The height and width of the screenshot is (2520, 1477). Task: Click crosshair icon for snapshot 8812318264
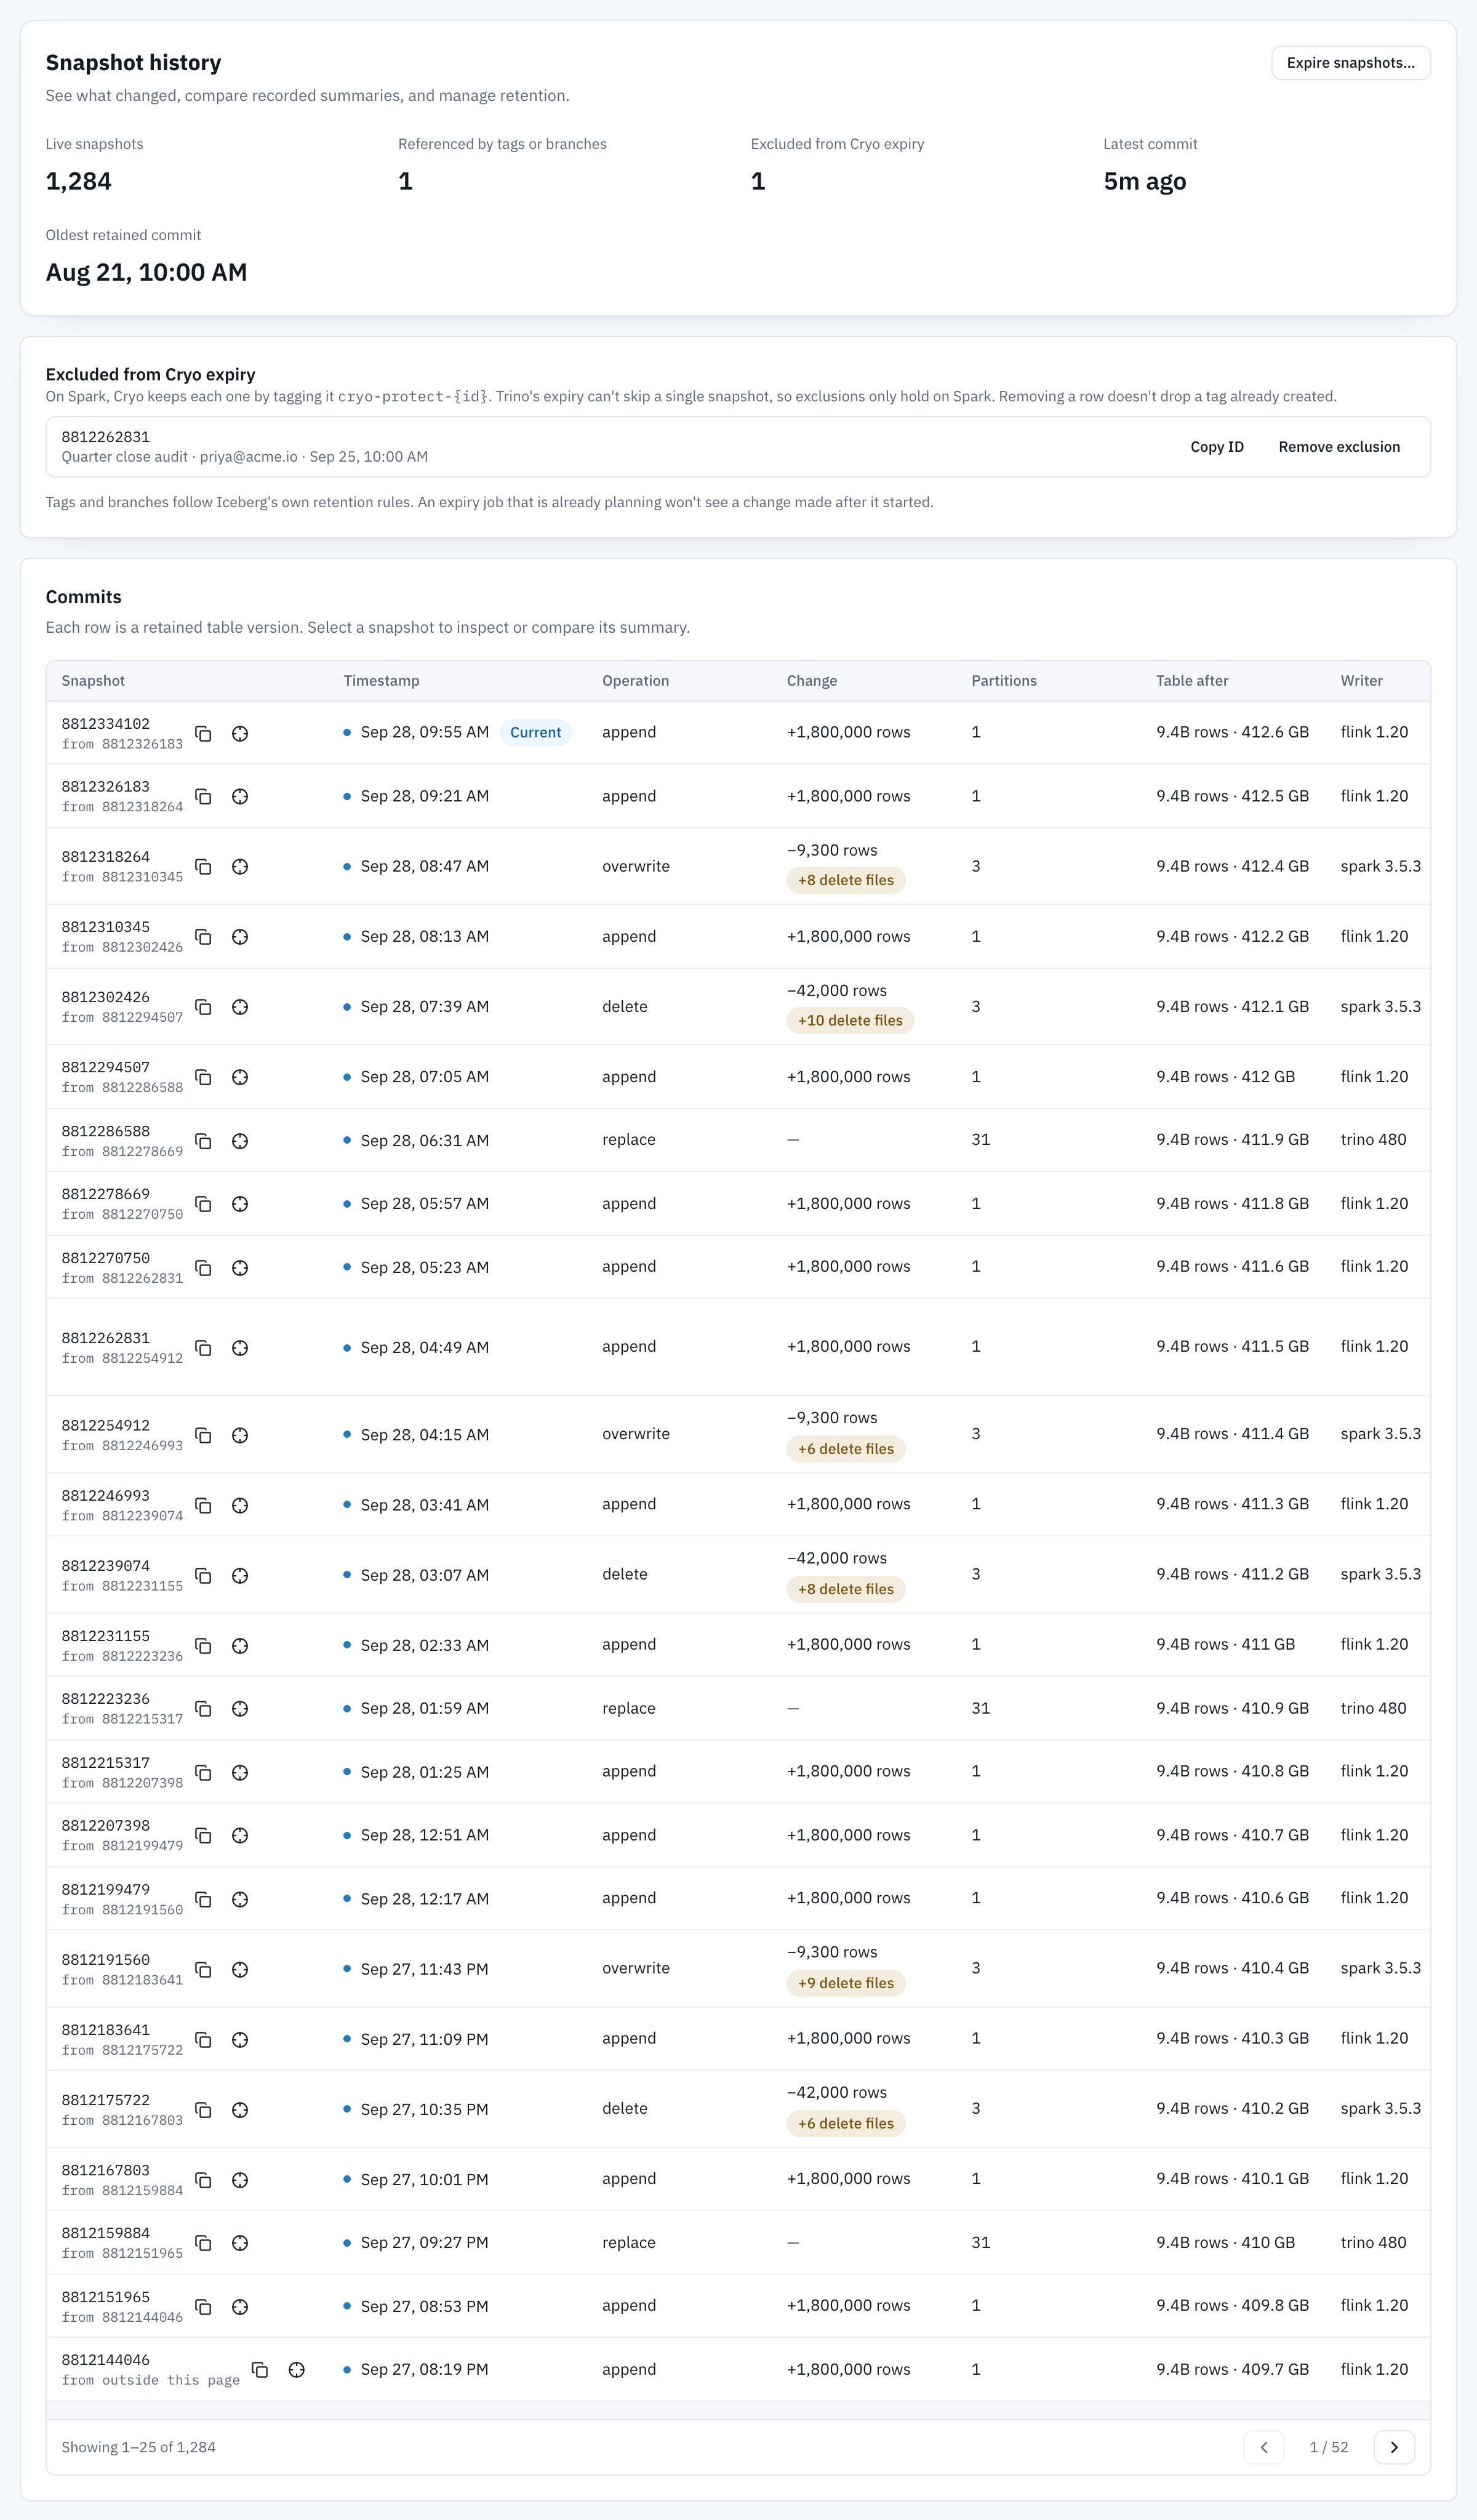(x=240, y=867)
